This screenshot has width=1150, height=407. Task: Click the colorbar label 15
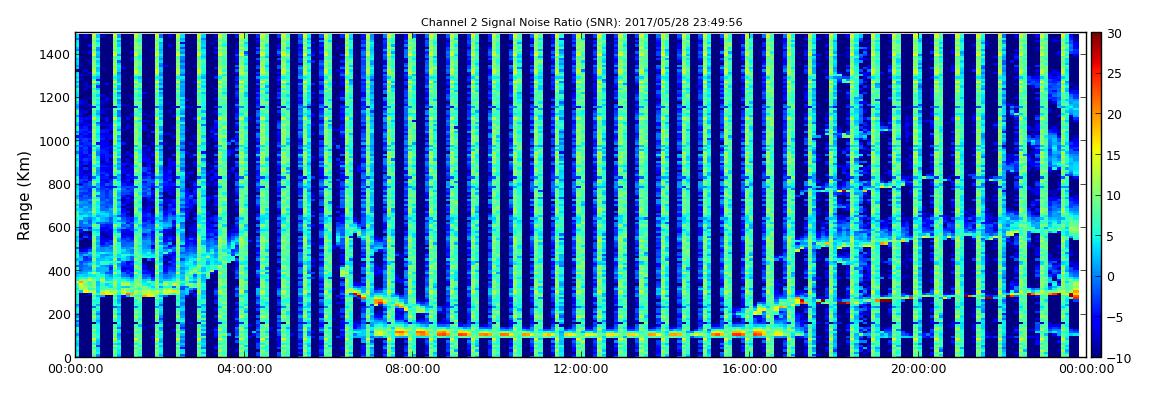coord(1115,155)
